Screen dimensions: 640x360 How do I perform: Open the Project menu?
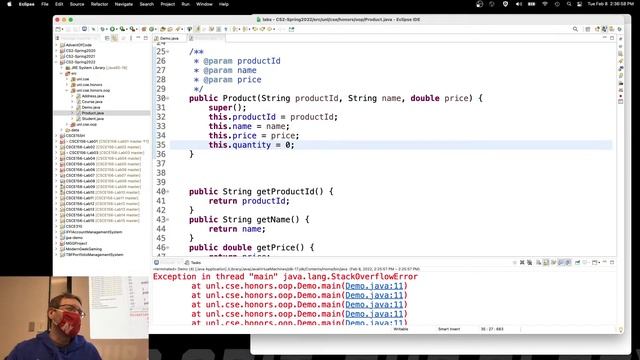(167, 4)
